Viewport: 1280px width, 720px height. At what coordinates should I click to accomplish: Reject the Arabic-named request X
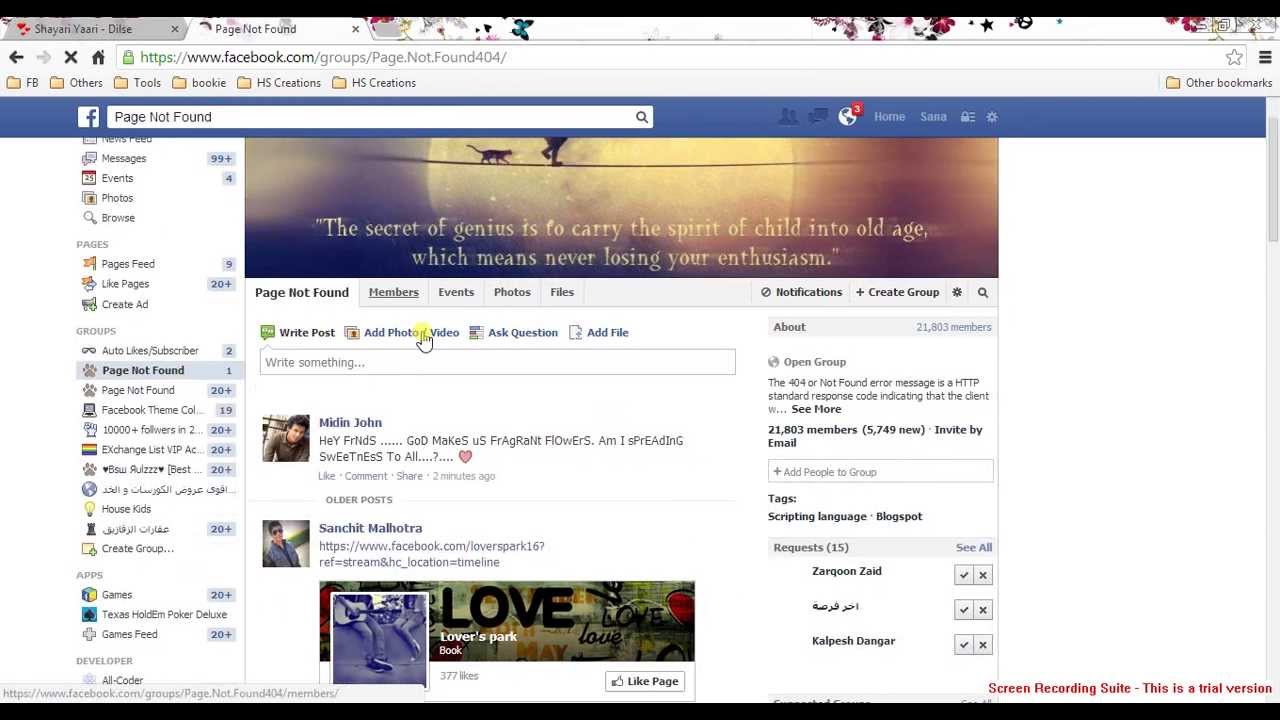coord(983,610)
